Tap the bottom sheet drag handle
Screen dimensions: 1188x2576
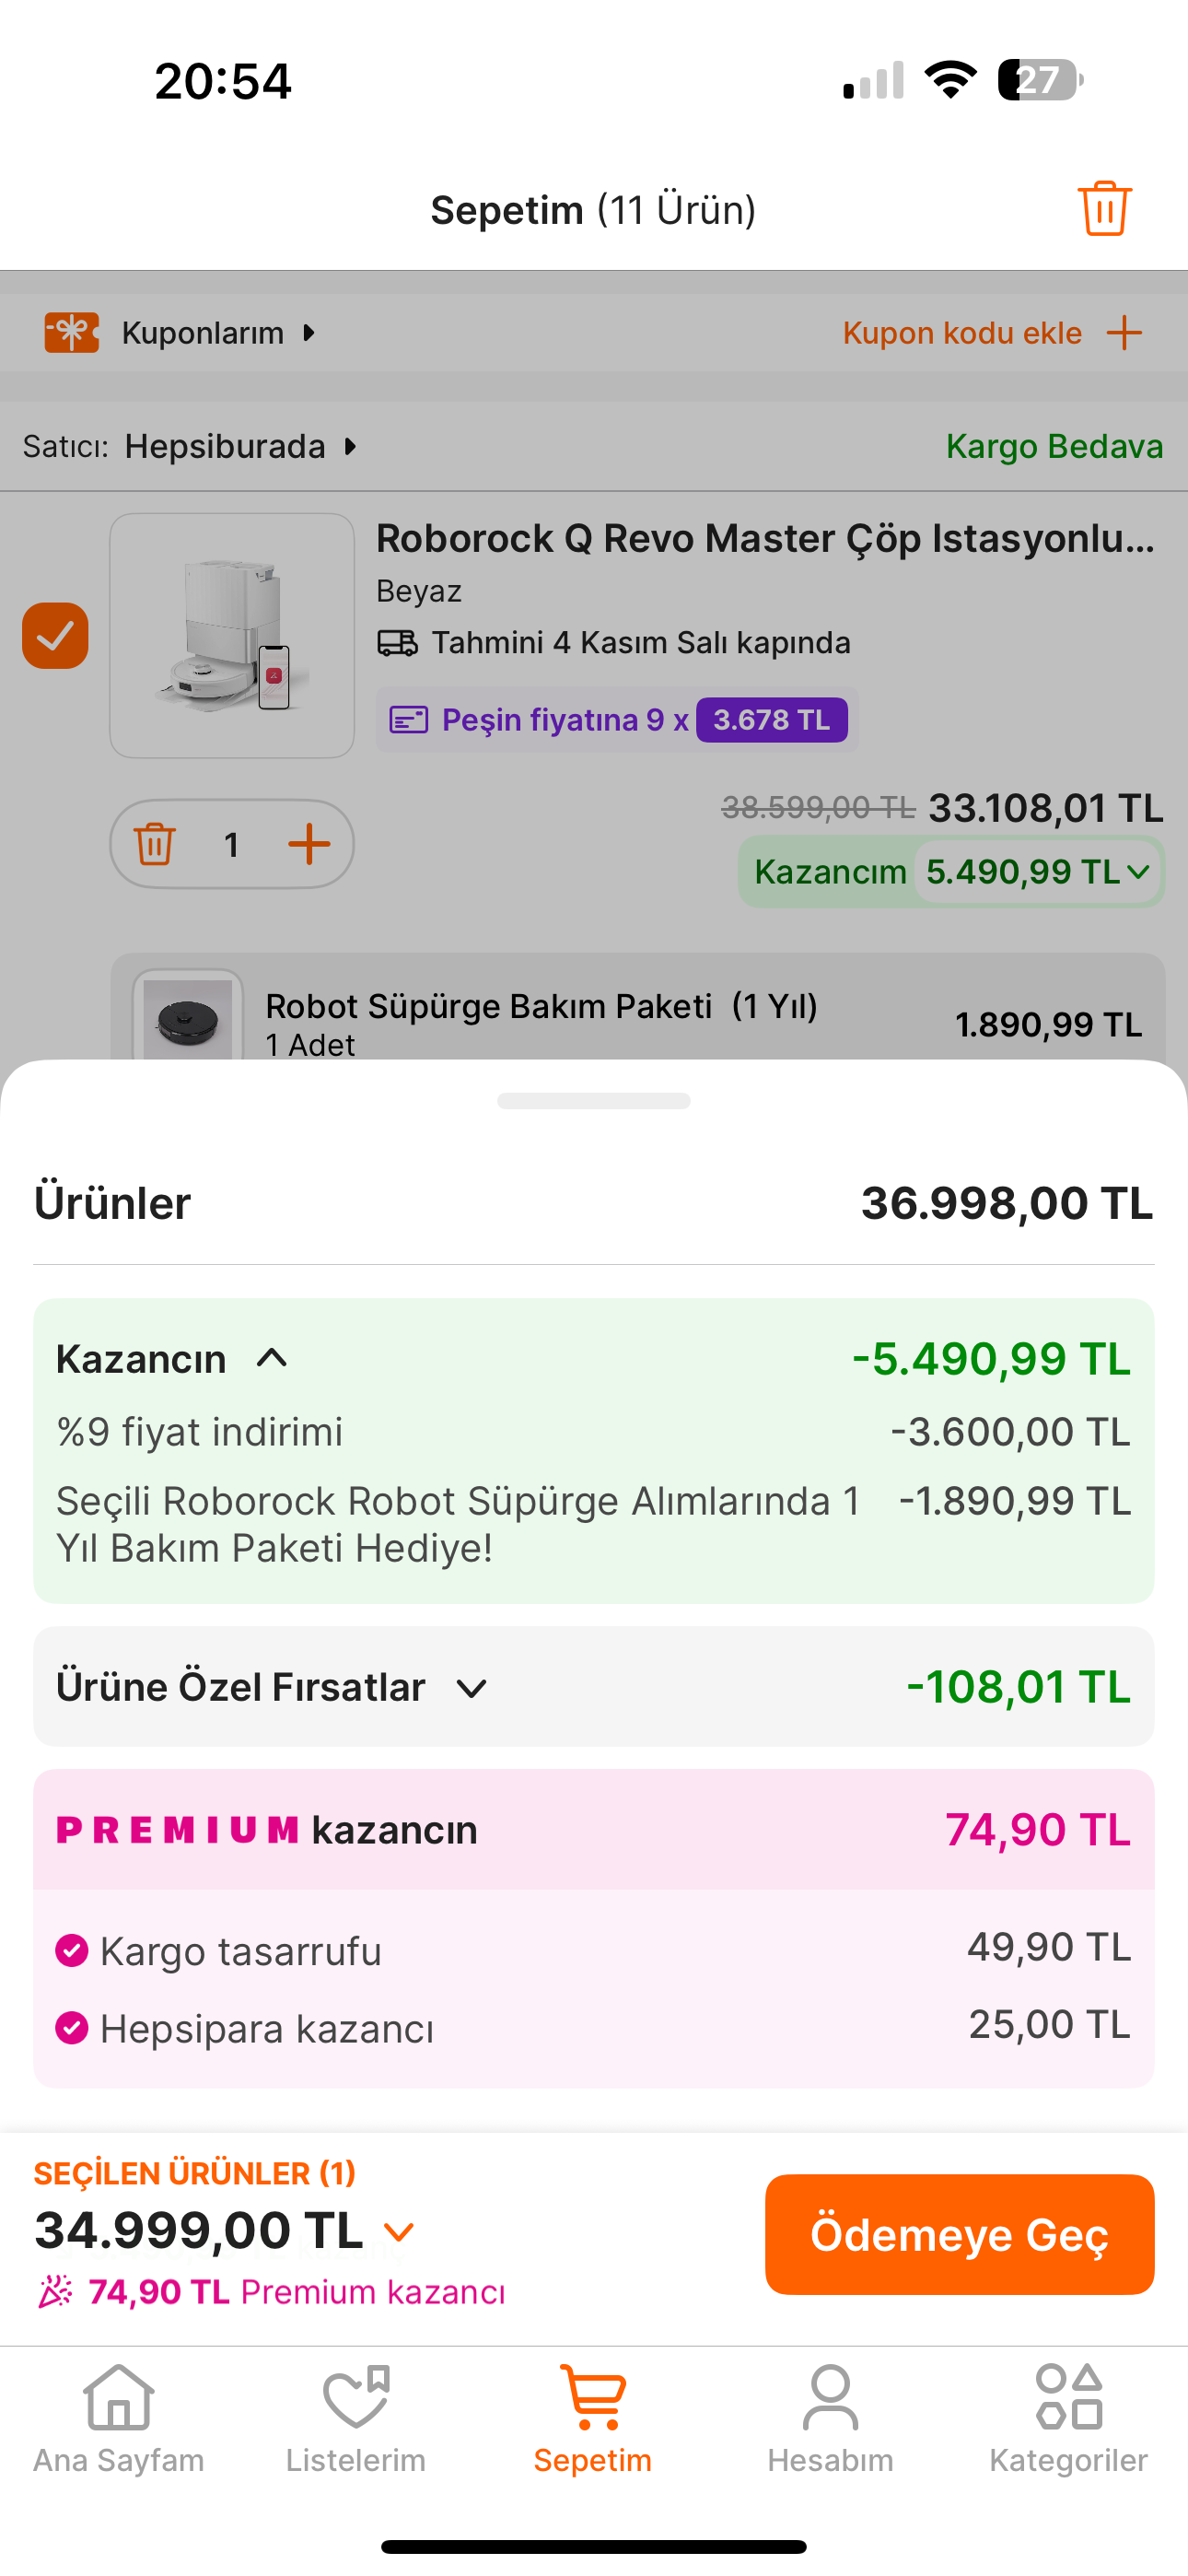pos(594,1101)
